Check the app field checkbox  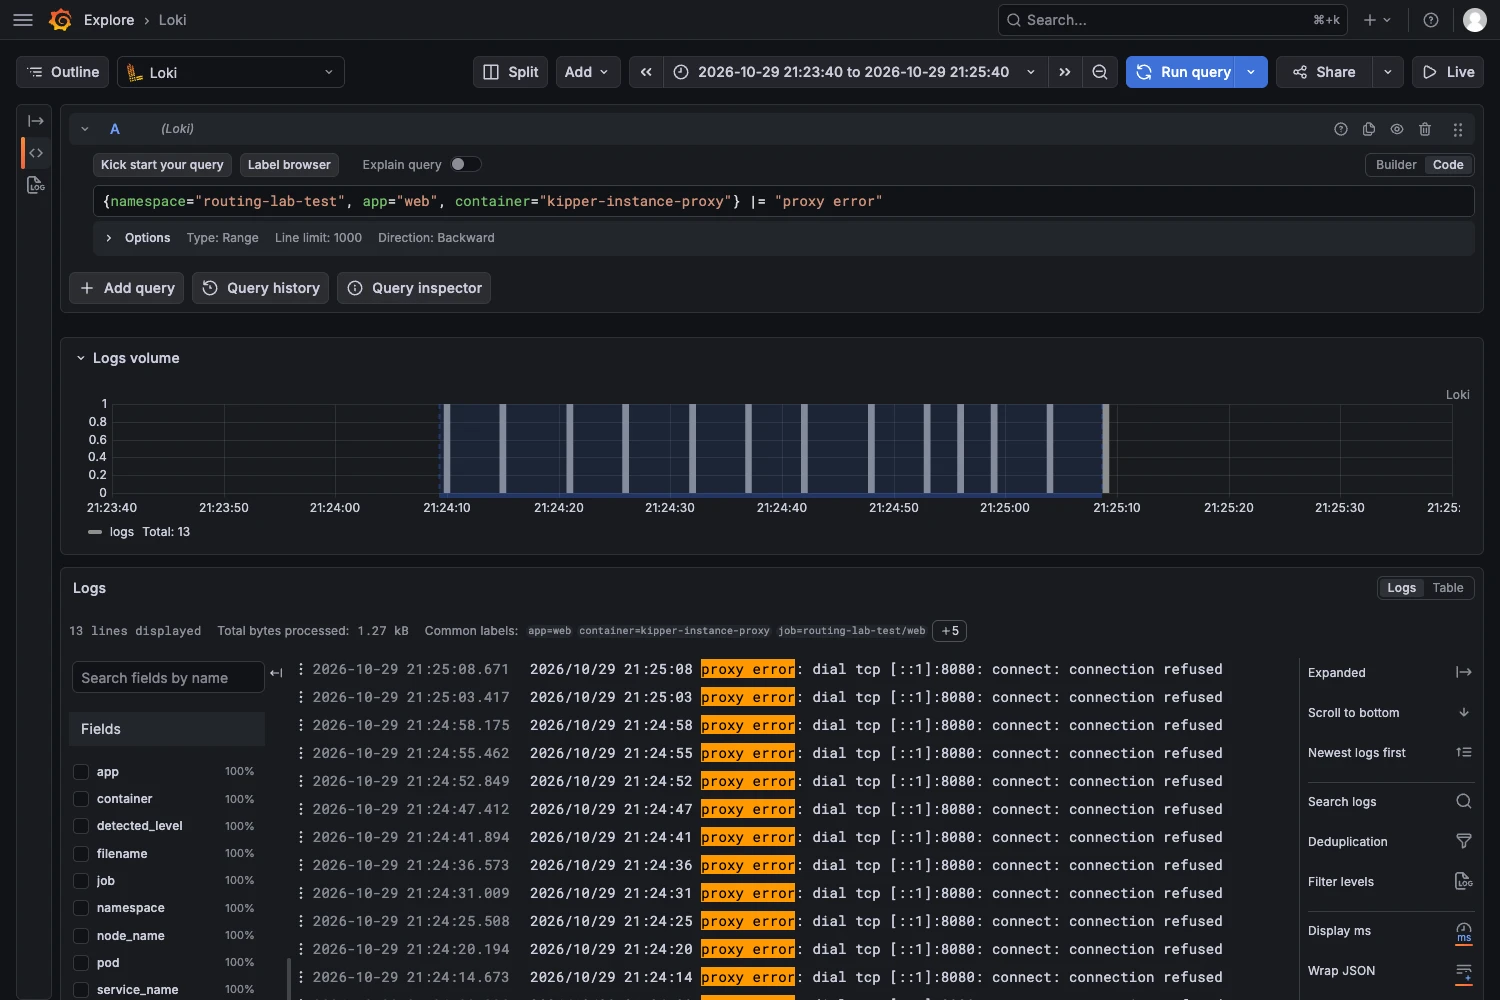[x=81, y=772]
